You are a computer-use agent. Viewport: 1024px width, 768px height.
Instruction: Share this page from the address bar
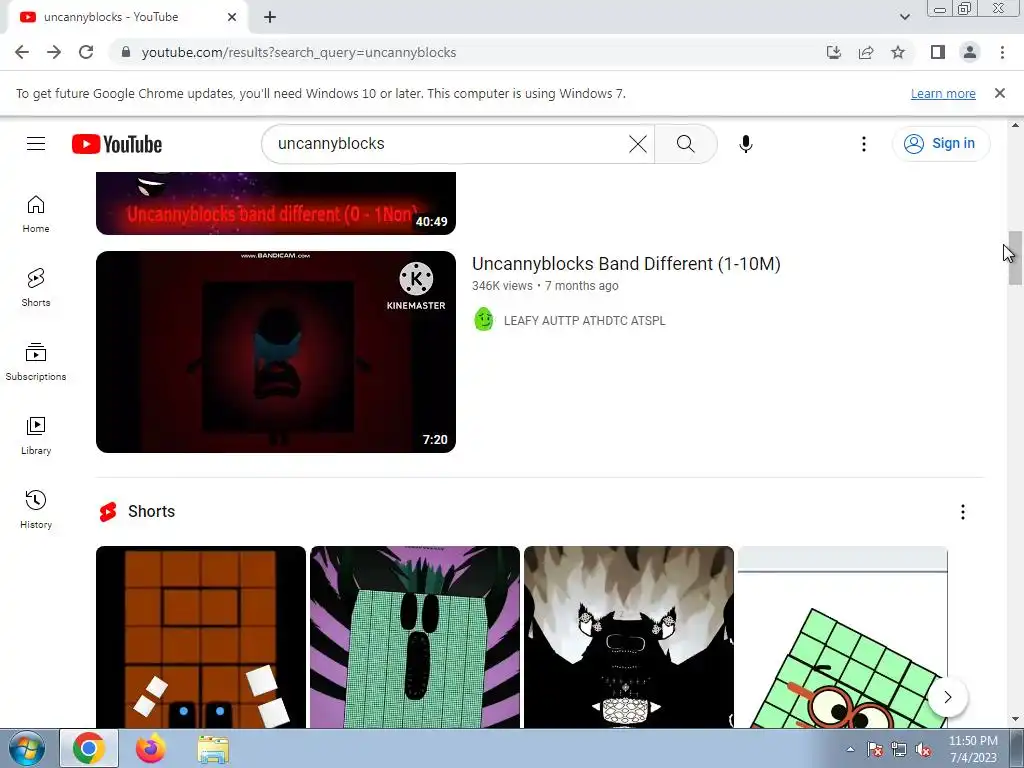pos(866,52)
